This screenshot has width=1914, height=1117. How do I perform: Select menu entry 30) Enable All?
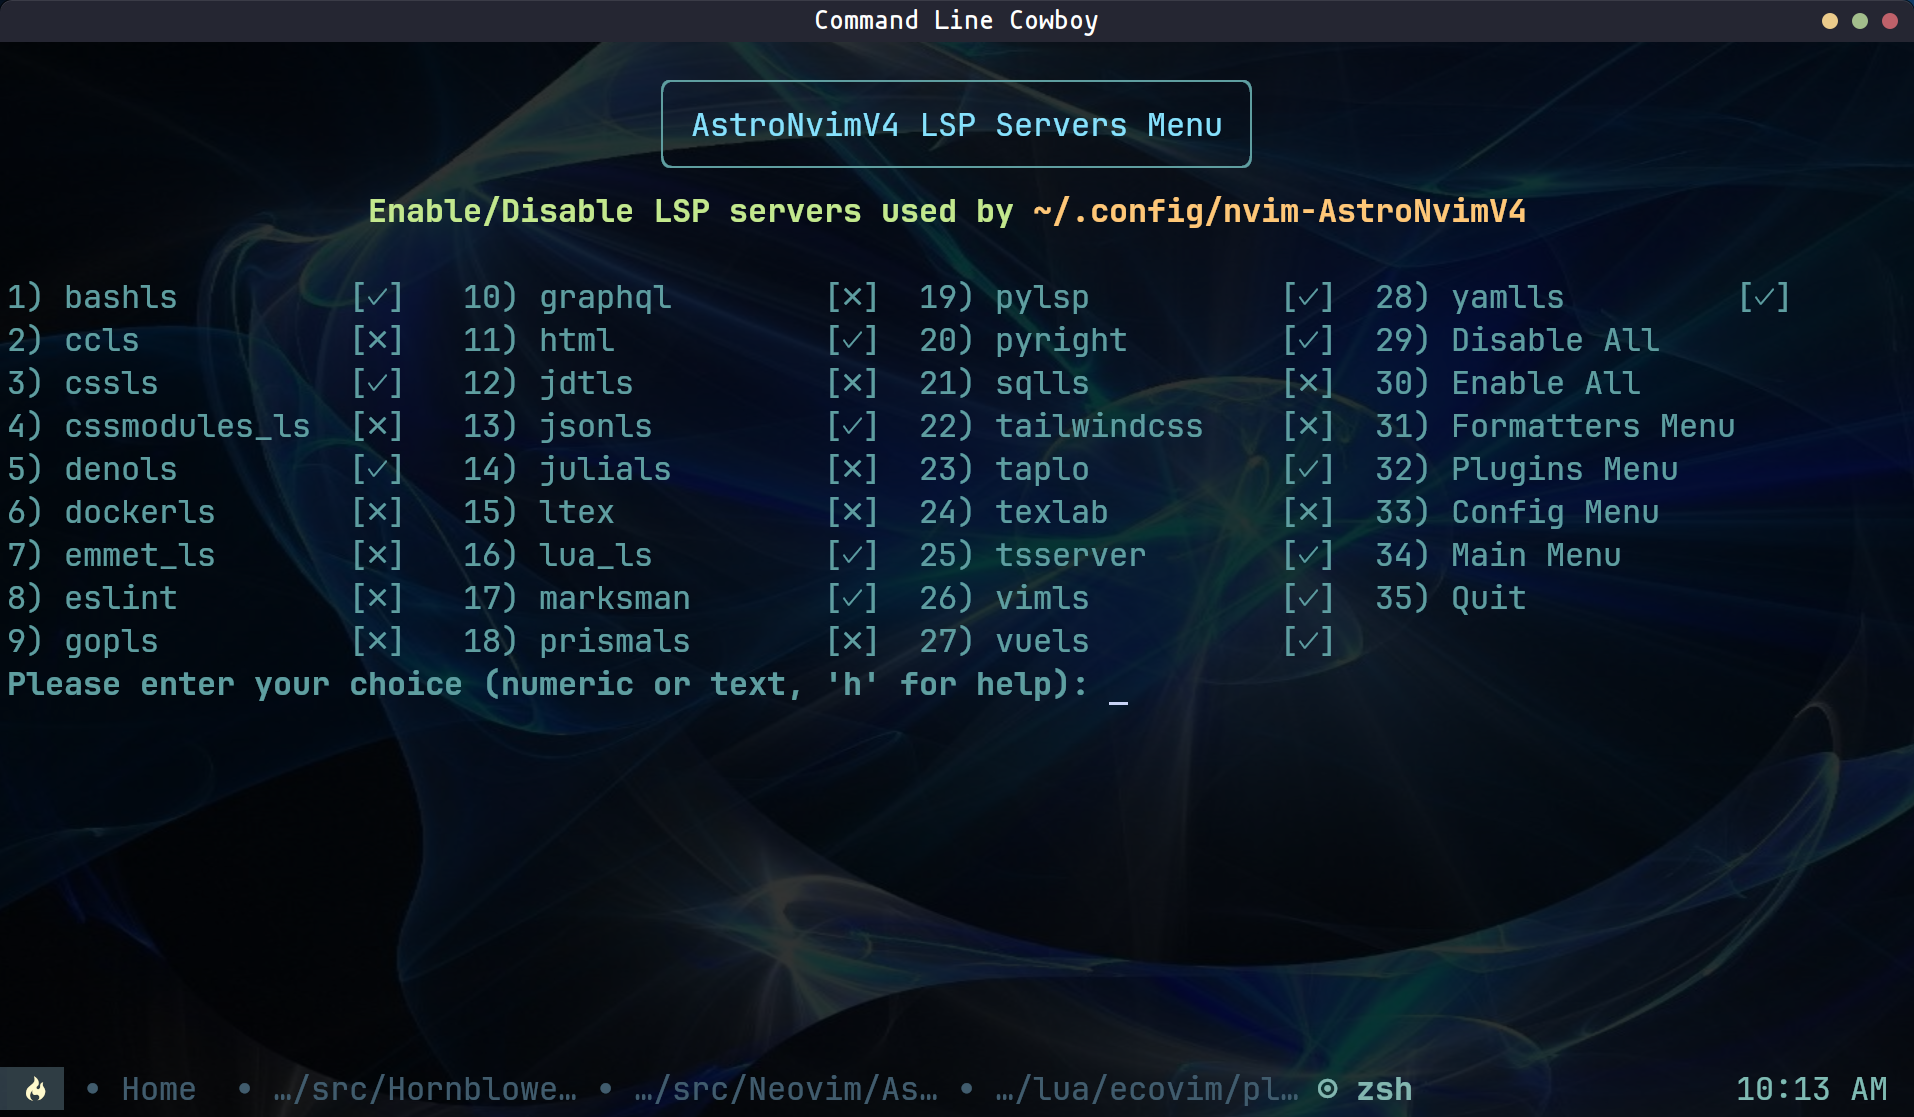click(1507, 383)
